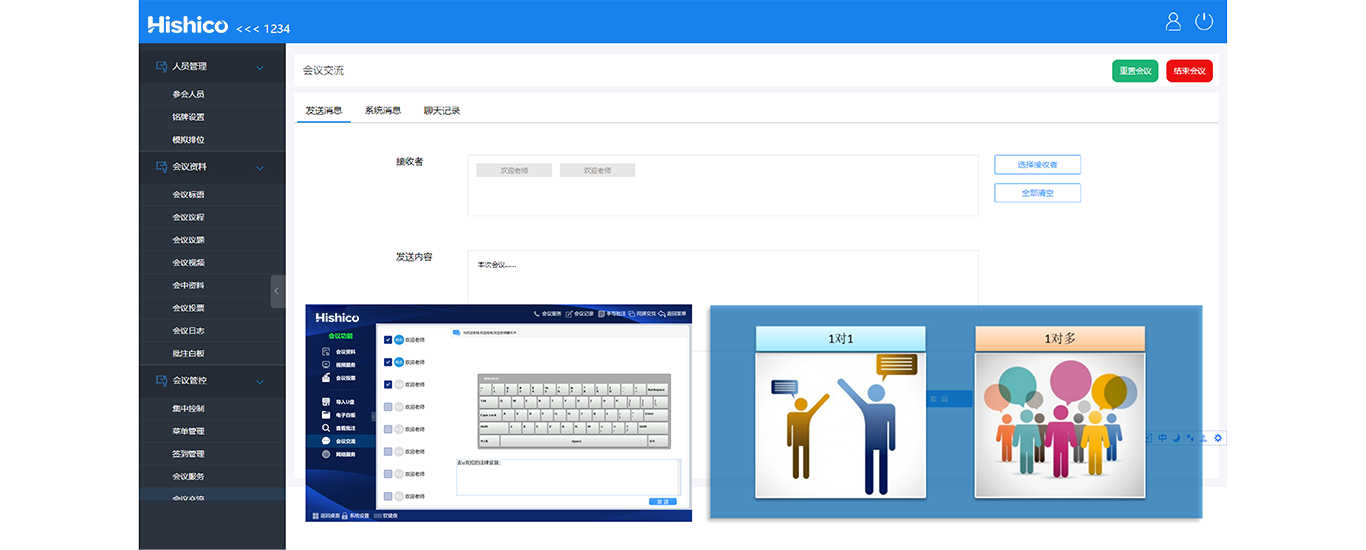Switch to the 系统消息 tab
The width and height of the screenshot is (1366, 550).
[383, 111]
